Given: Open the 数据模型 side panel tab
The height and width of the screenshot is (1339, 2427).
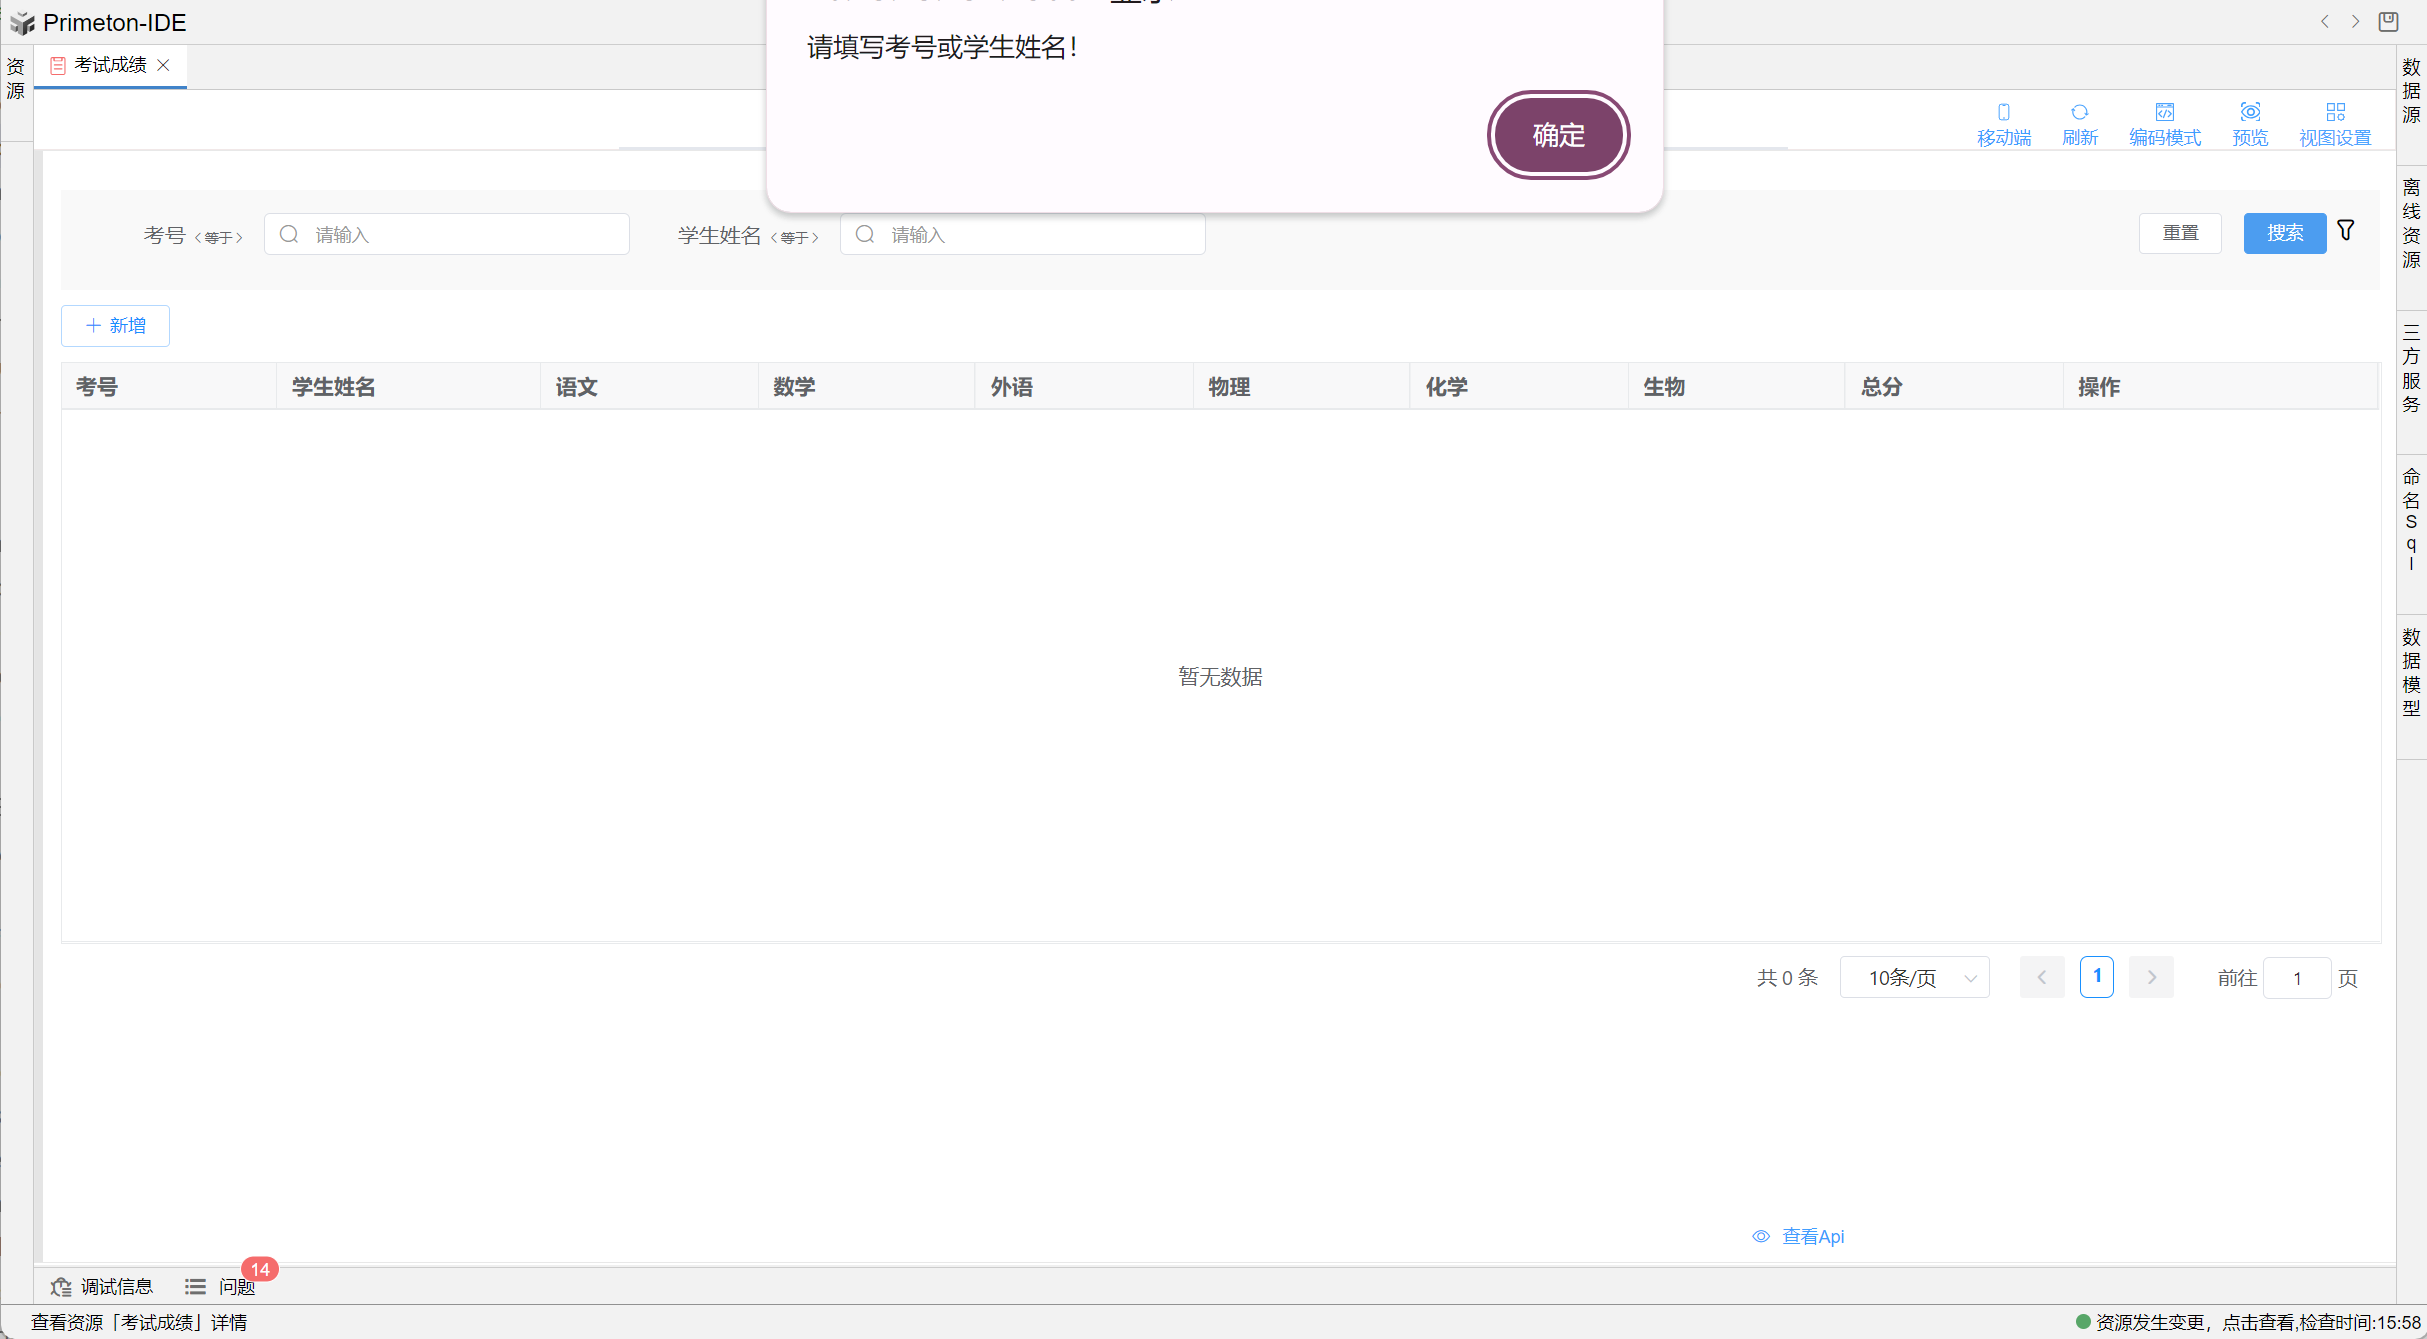Looking at the screenshot, I should pyautogui.click(x=2411, y=672).
